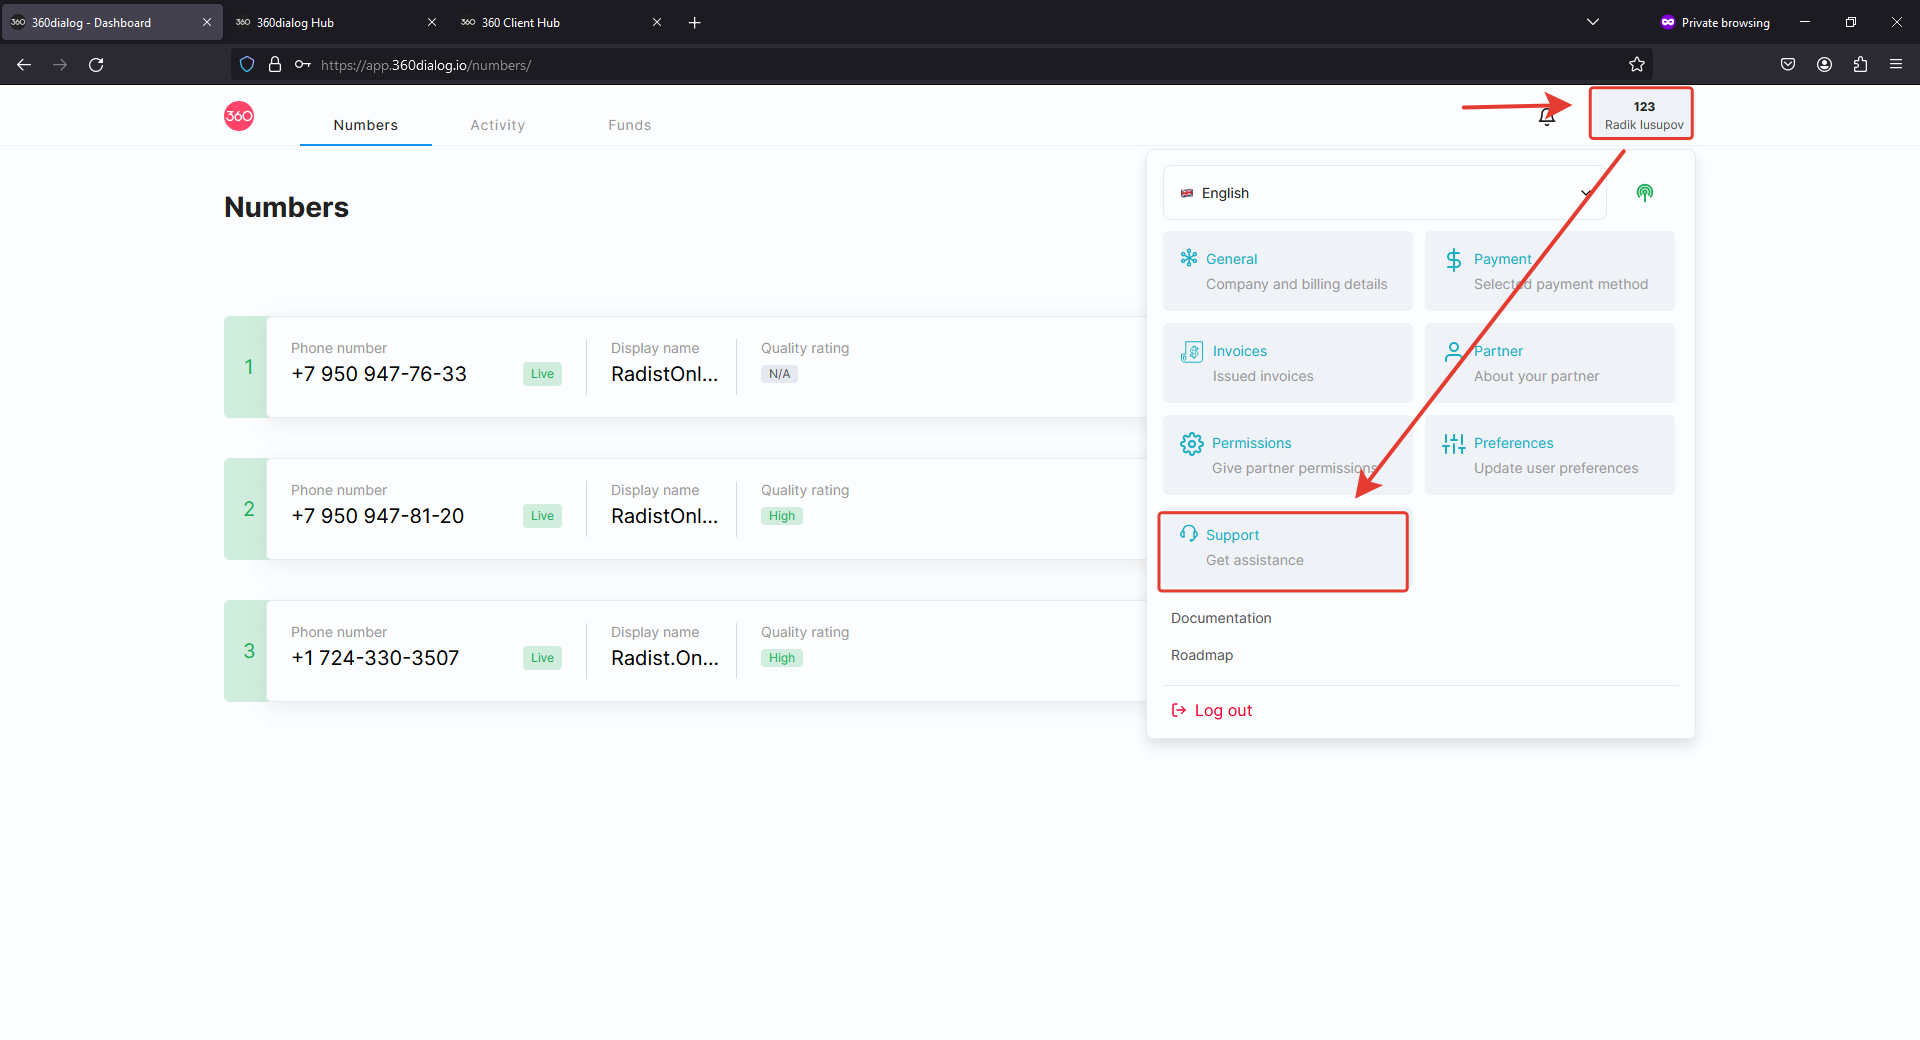Bookmark this page with the star
1920x1040 pixels.
pos(1637,65)
